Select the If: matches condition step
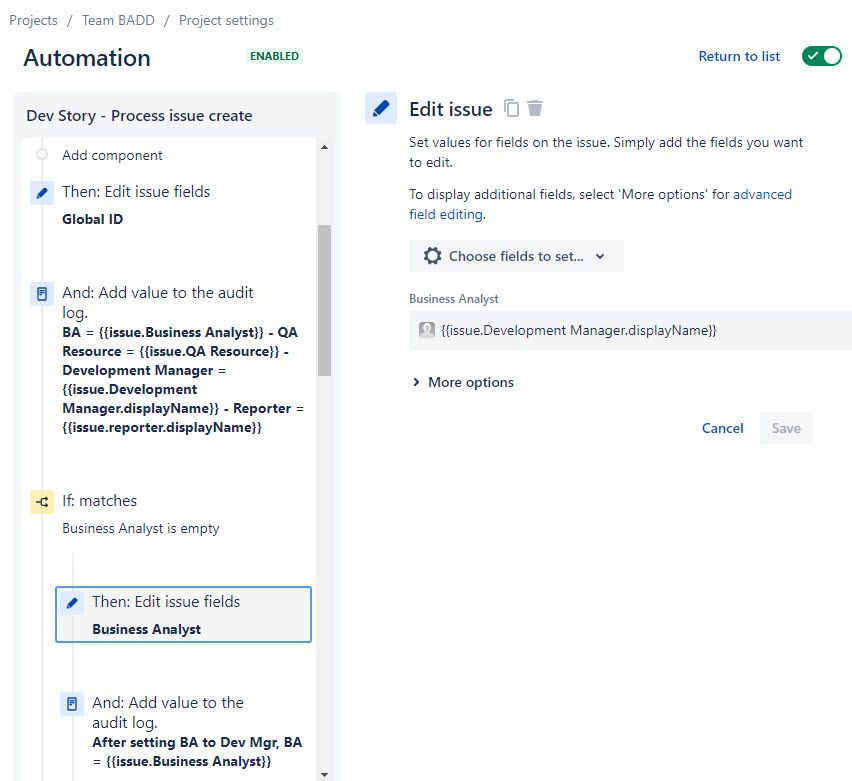The image size is (852, 781). 168,514
